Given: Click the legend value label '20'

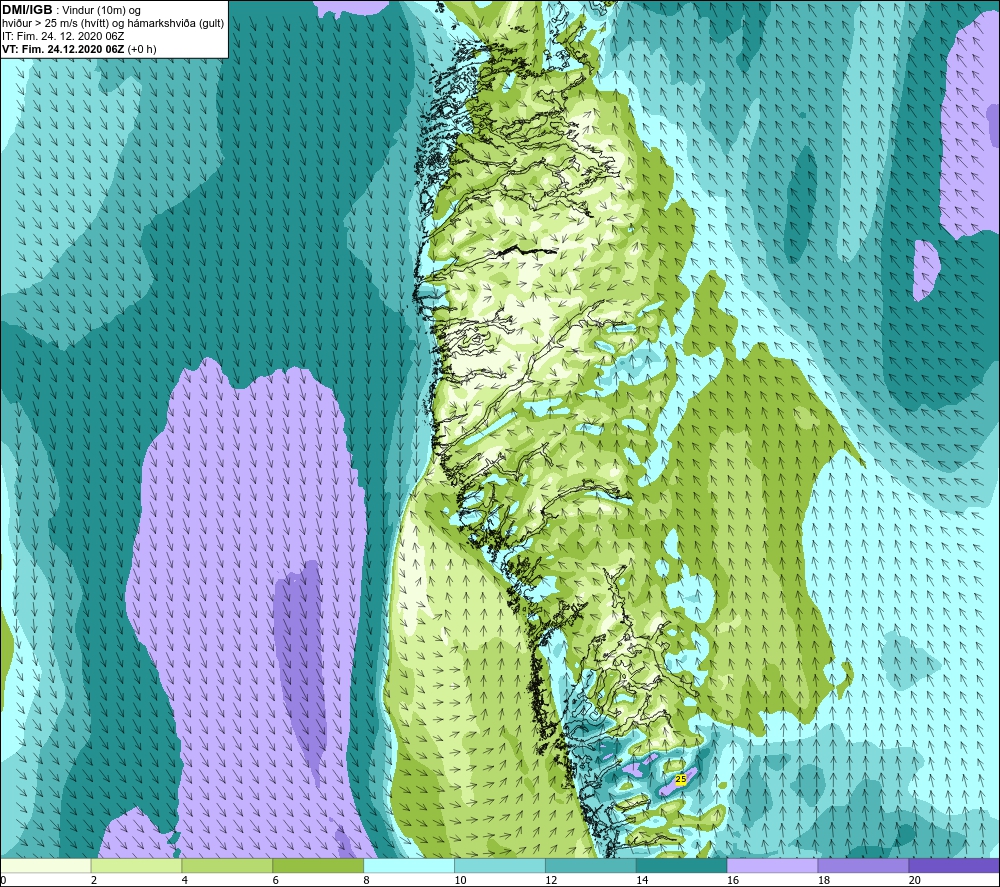Looking at the screenshot, I should pyautogui.click(x=915, y=880).
